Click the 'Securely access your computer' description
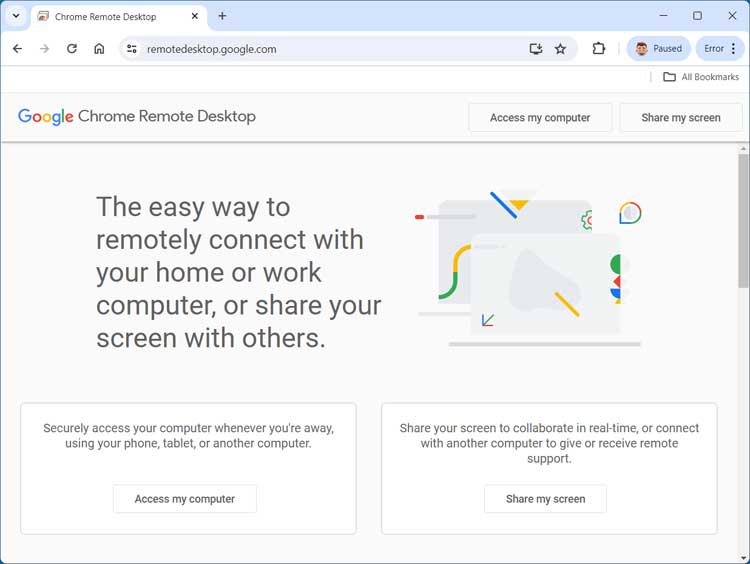The height and width of the screenshot is (564, 750). coord(188,436)
